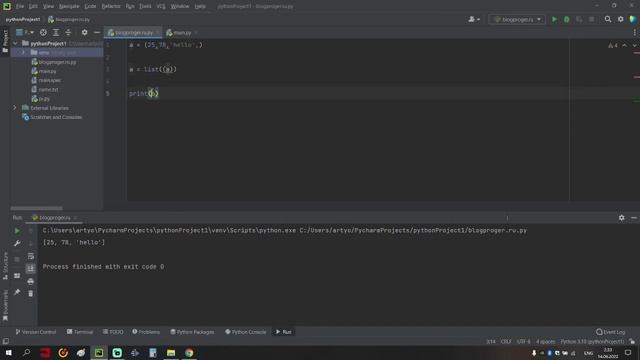
Task: Click restore layout icon in the Run panel
Action: [17, 276]
